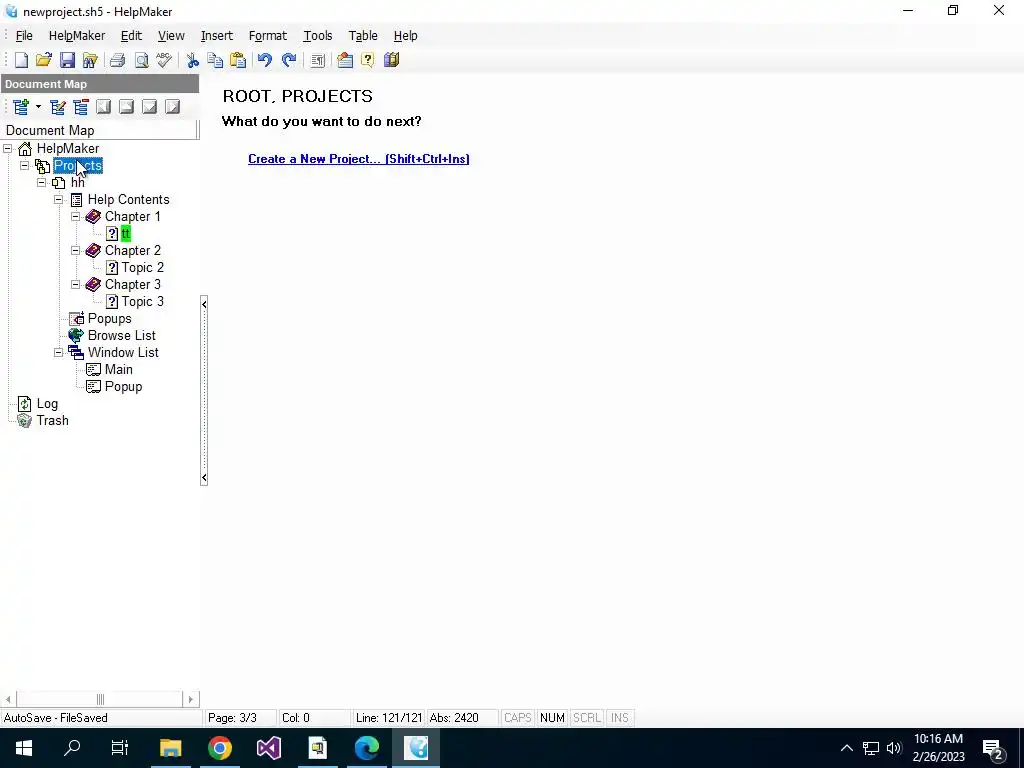This screenshot has height=768, width=1024.
Task: Select the Log tree item
Action: [47, 404]
